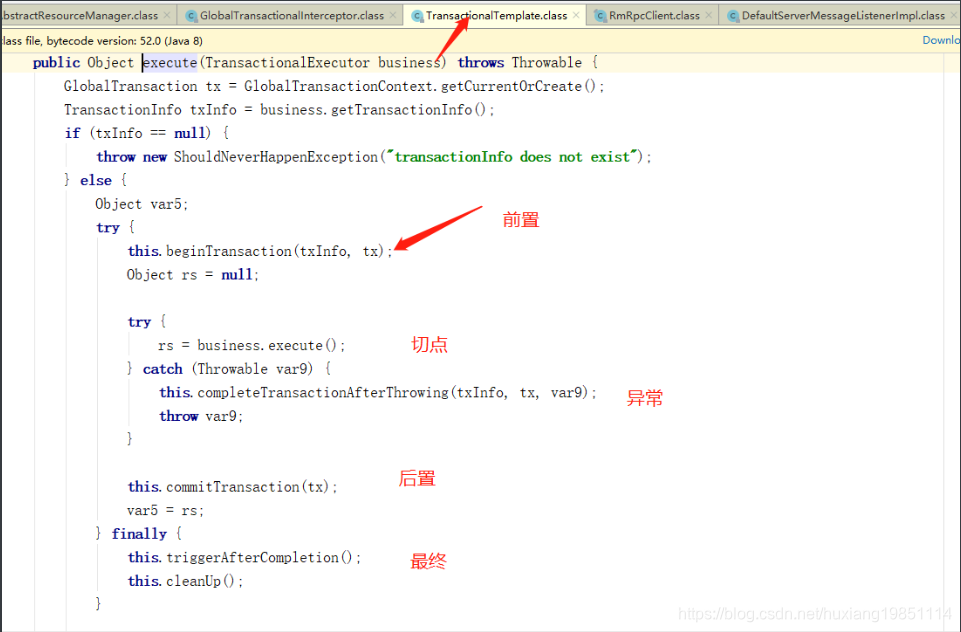
Task: Click the execute method name in the signature
Action: click(x=170, y=63)
